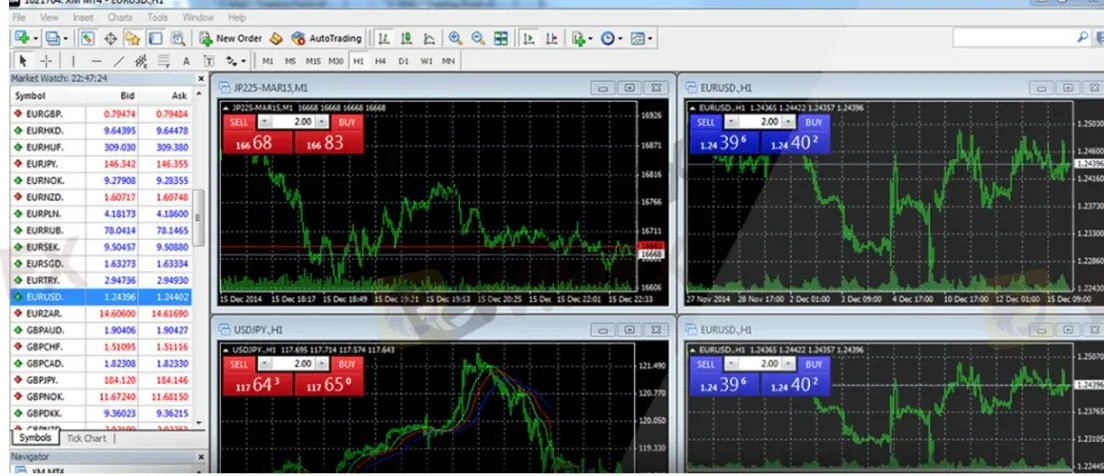Switch to the Symbols tab

(x=35, y=437)
